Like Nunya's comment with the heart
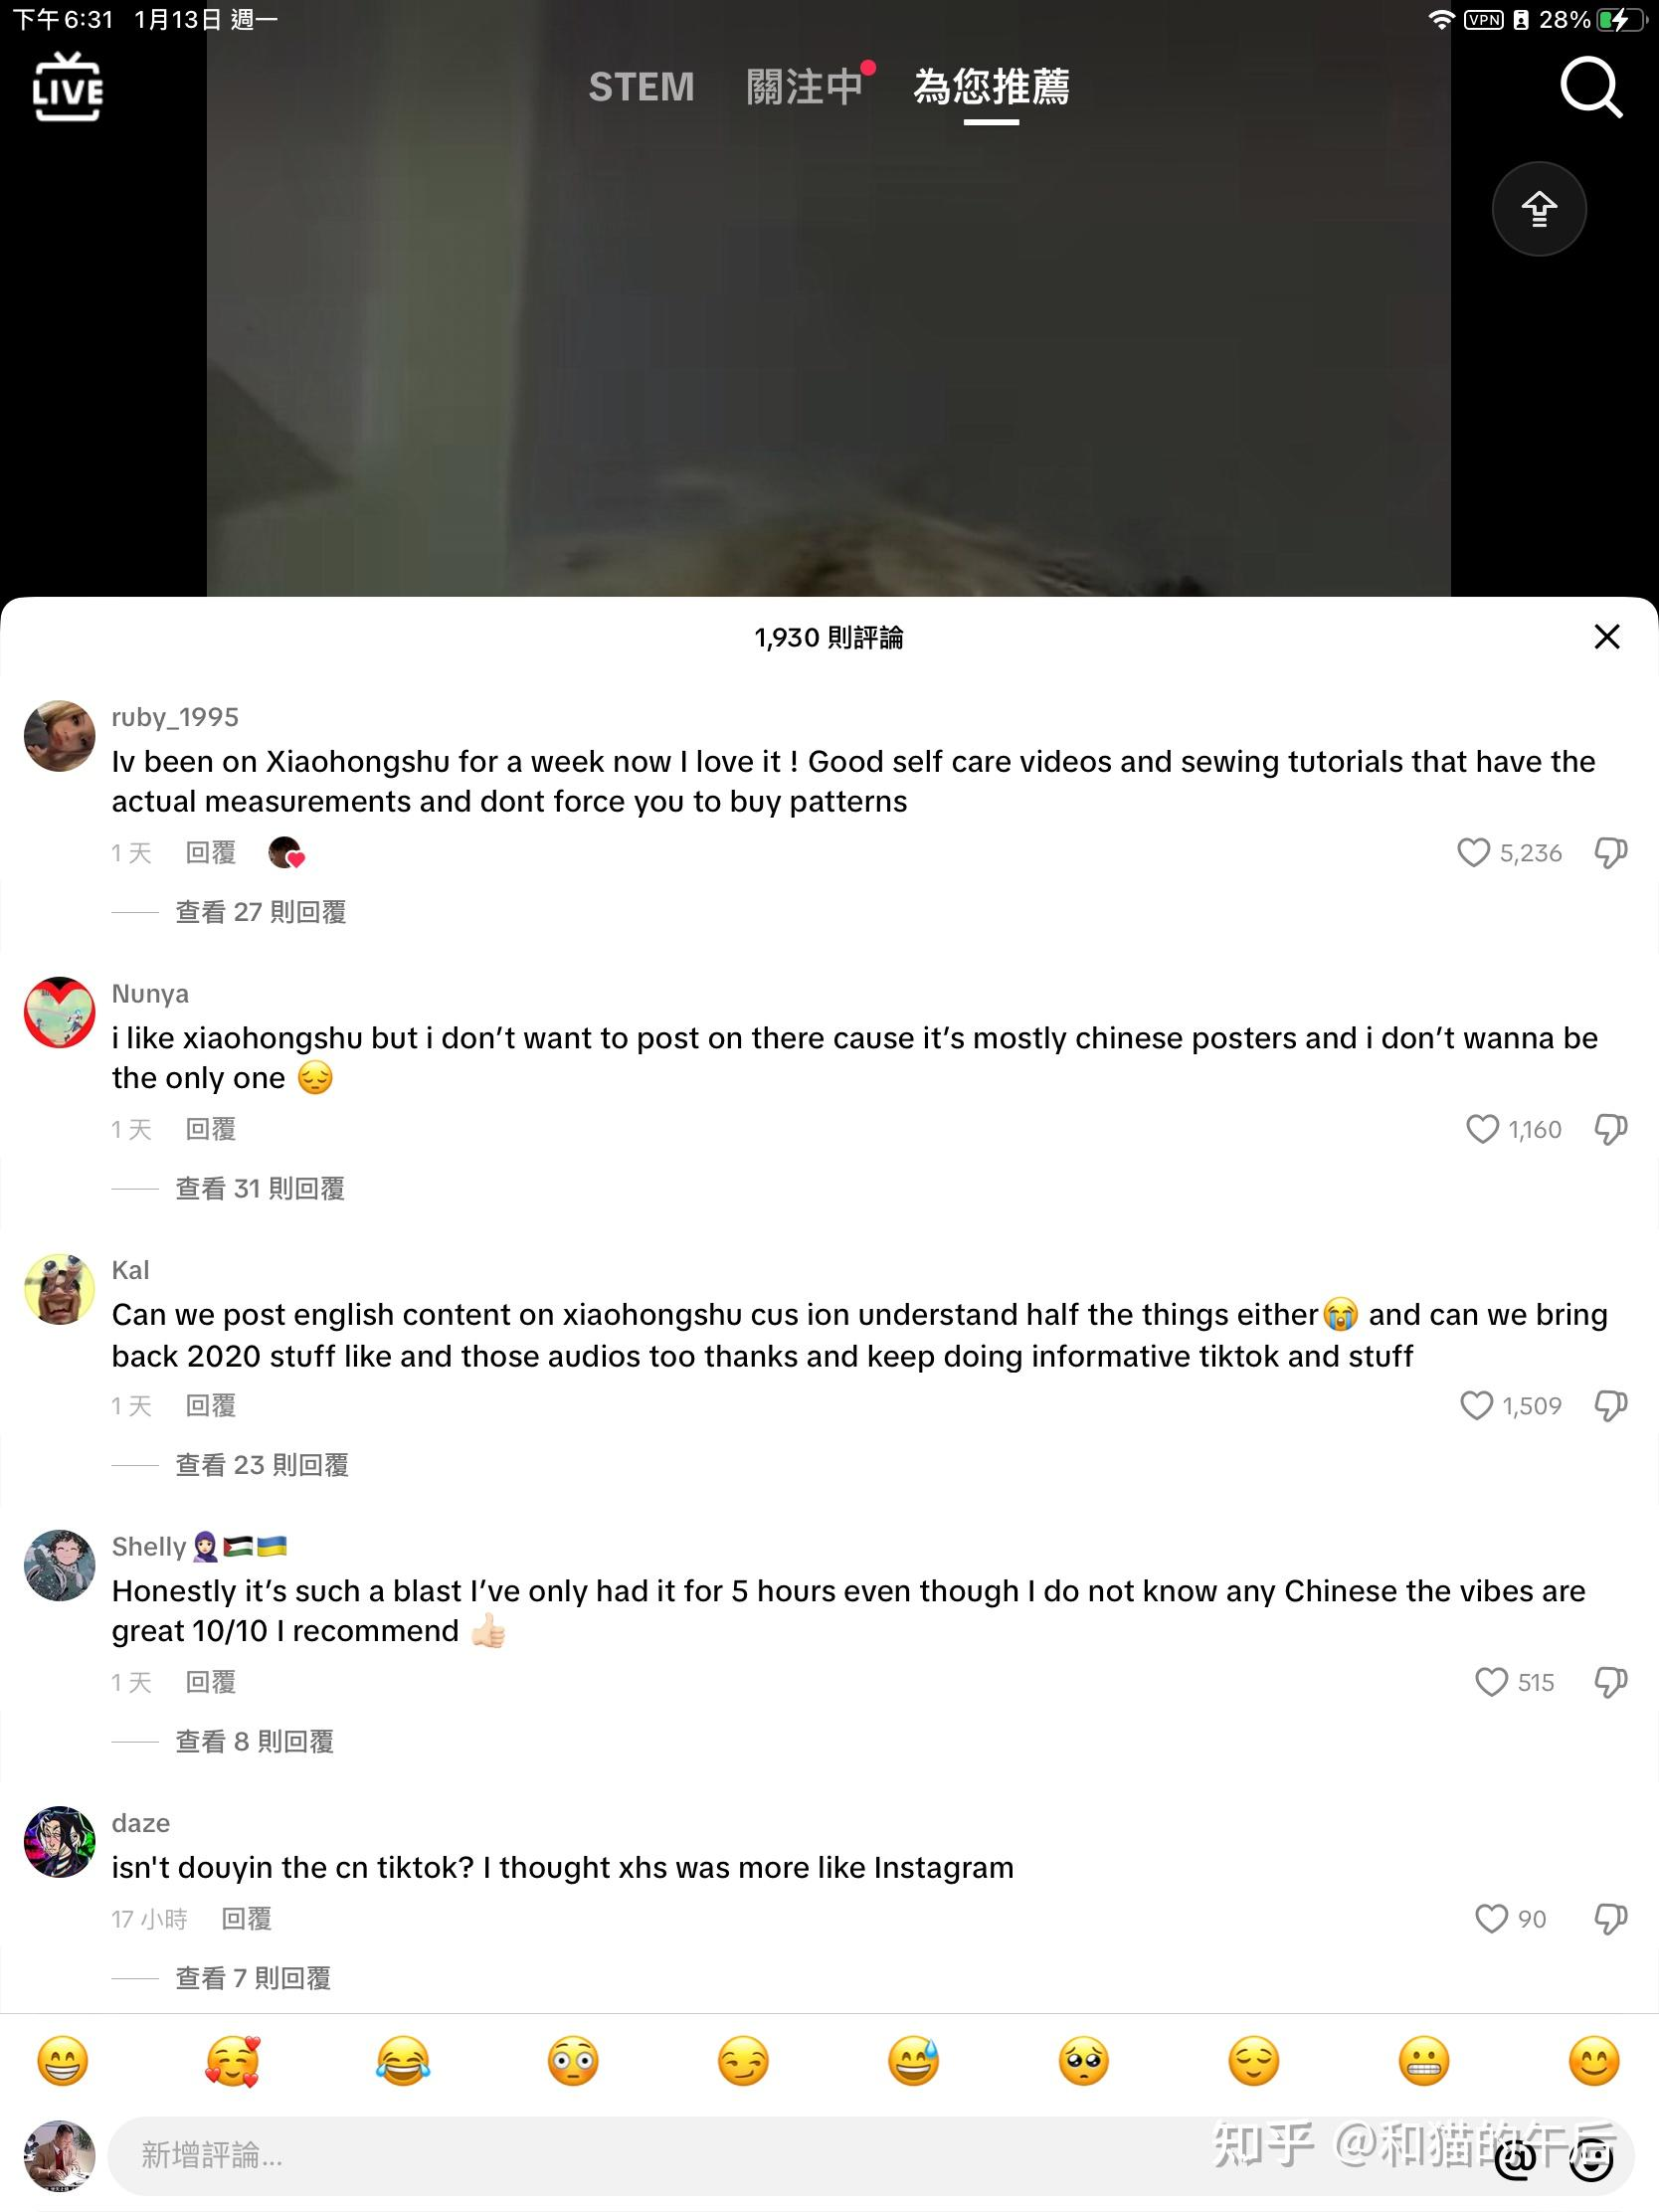This screenshot has width=1659, height=2212. click(x=1481, y=1129)
